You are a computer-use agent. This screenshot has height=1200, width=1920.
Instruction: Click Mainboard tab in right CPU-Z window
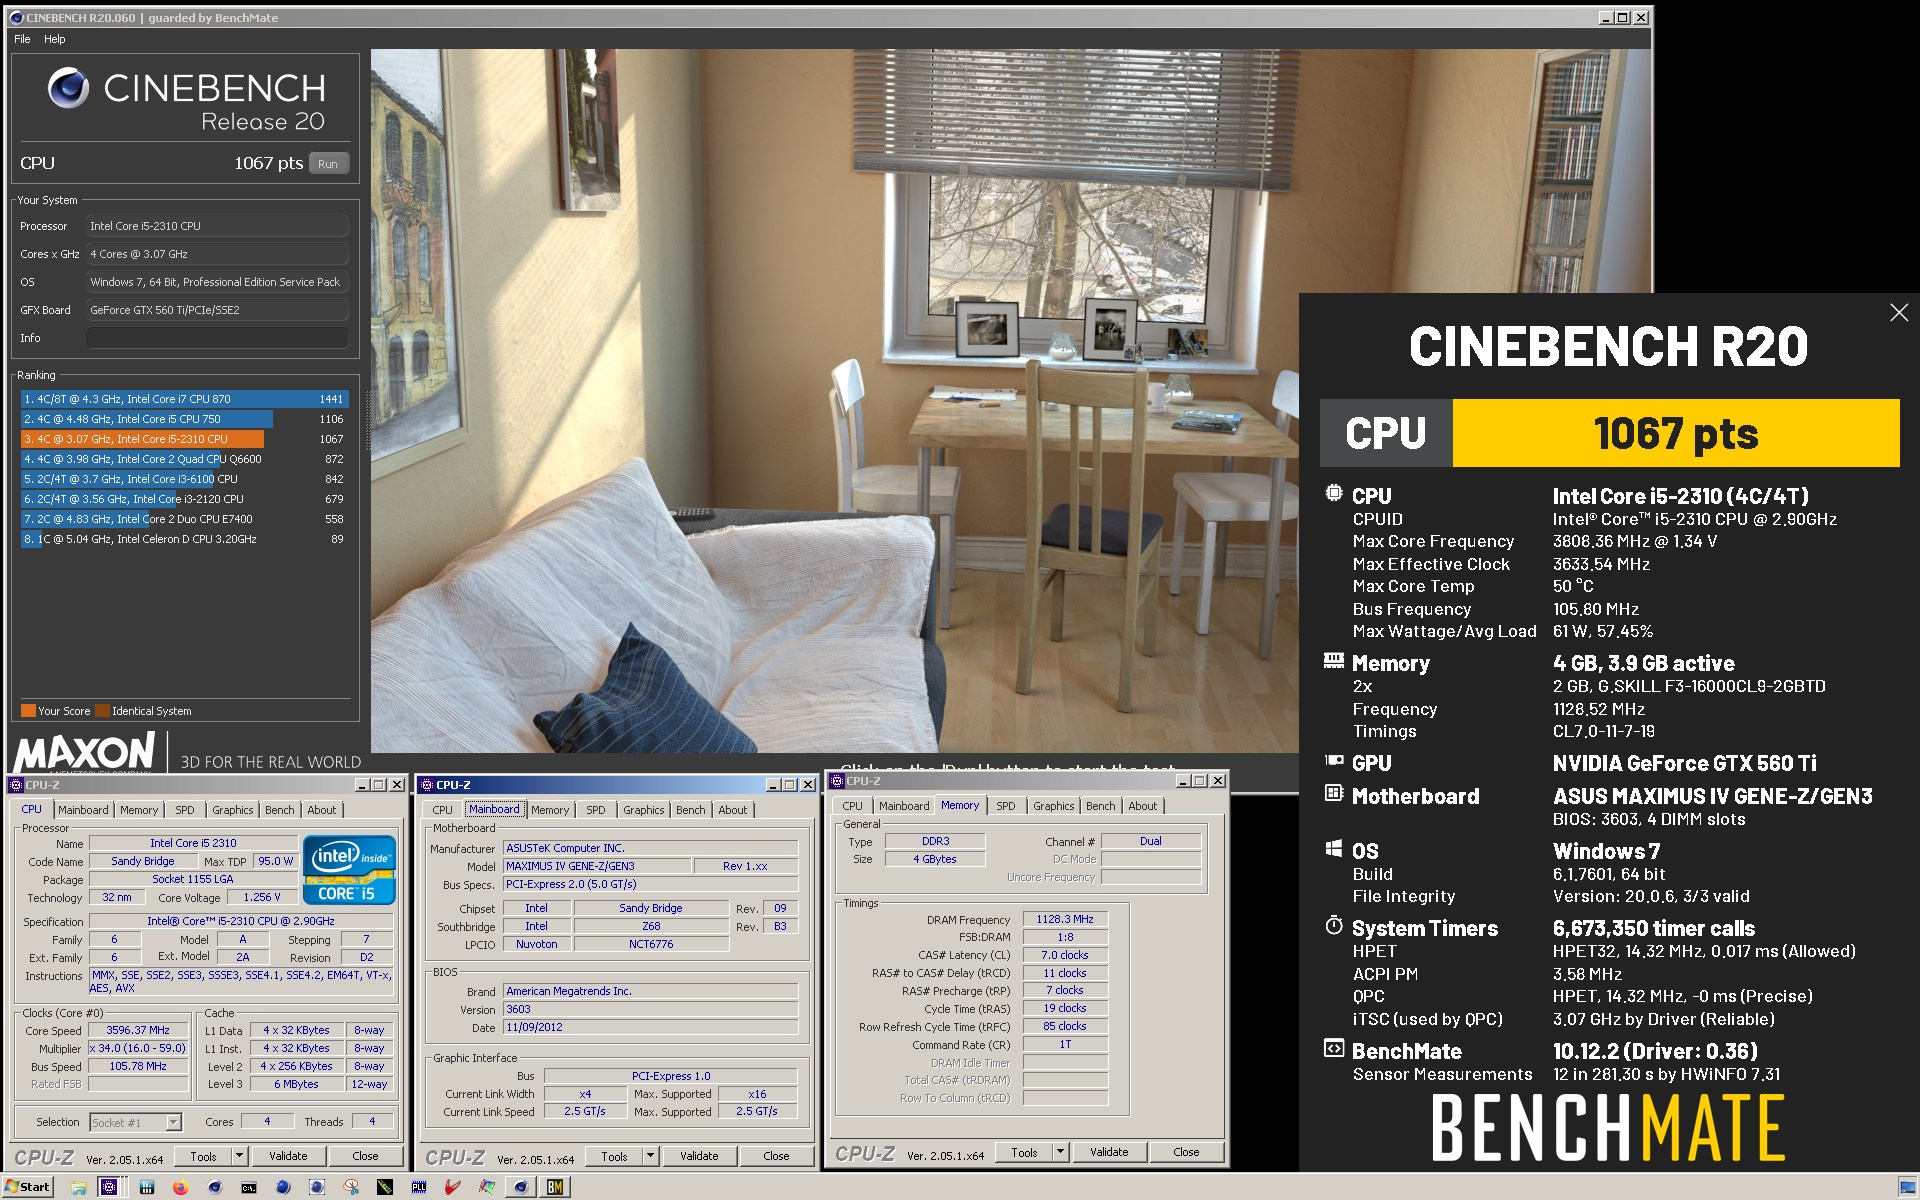coord(904,806)
